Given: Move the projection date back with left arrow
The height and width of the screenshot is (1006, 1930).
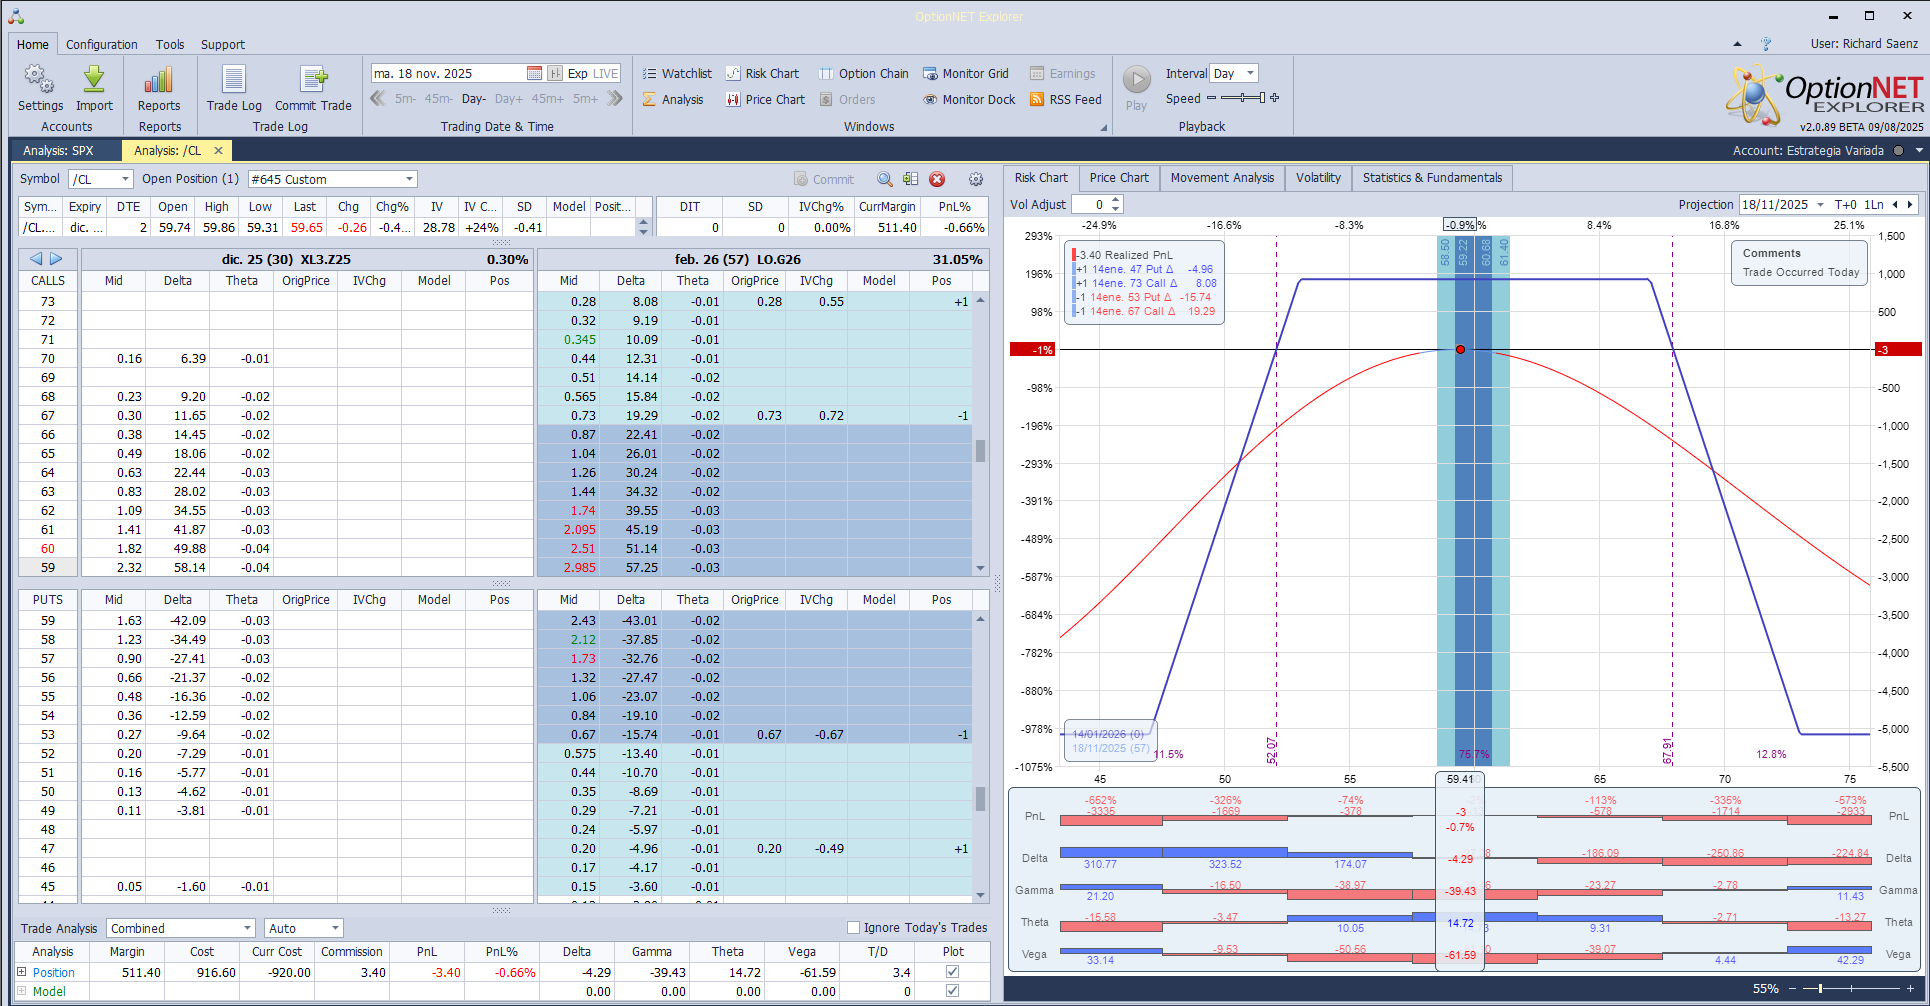Looking at the screenshot, I should click(x=1895, y=204).
